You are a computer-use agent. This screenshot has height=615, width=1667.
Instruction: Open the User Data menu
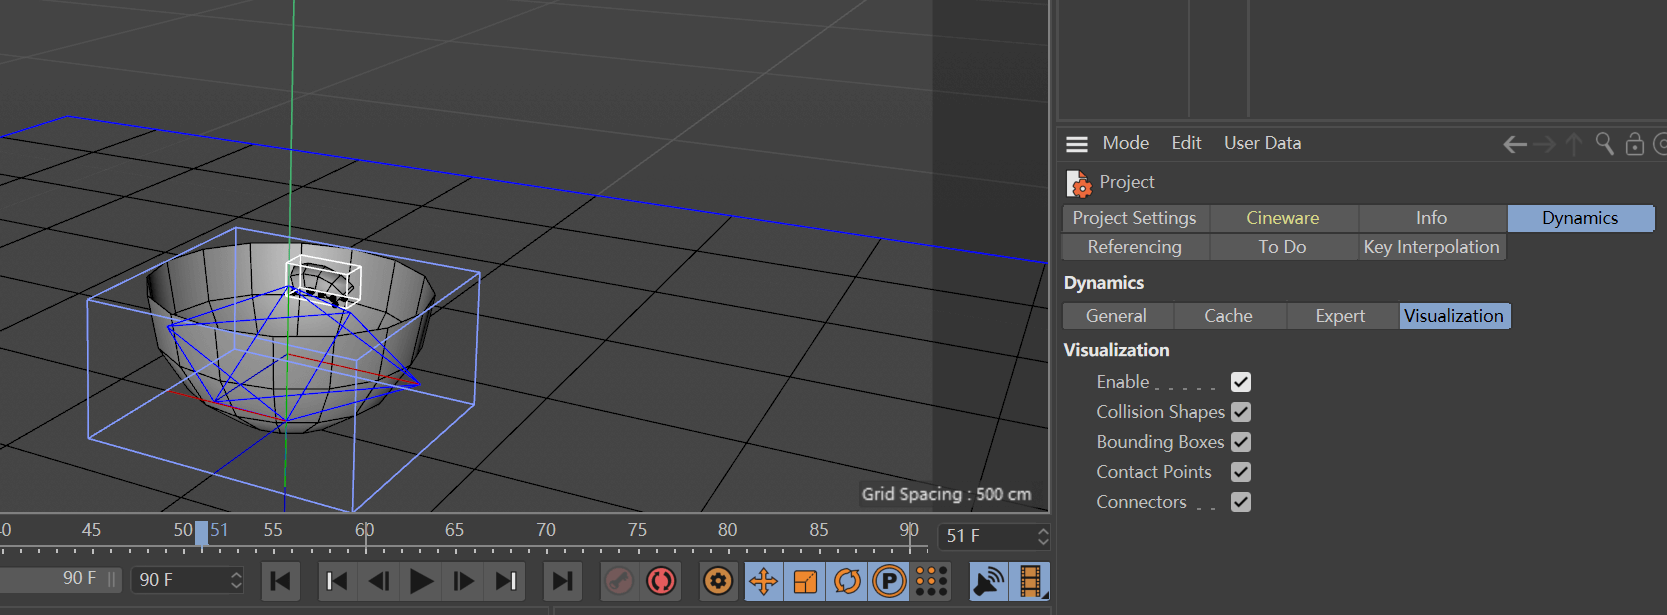tap(1262, 143)
